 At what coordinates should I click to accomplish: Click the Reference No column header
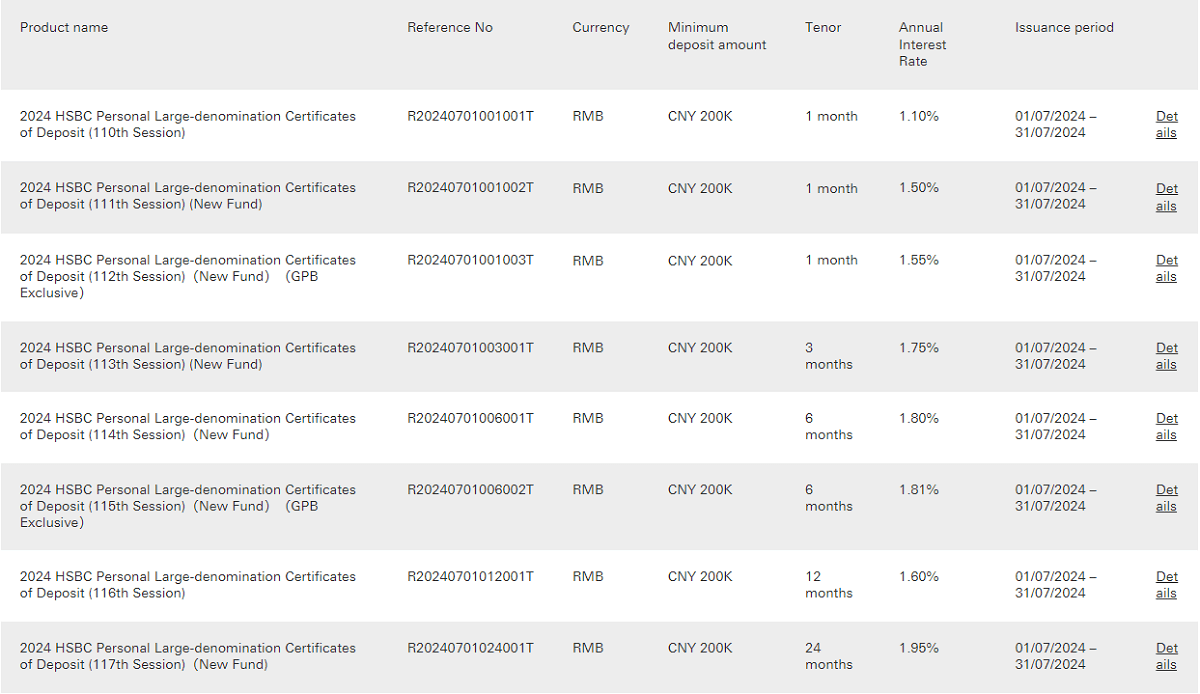click(x=449, y=27)
